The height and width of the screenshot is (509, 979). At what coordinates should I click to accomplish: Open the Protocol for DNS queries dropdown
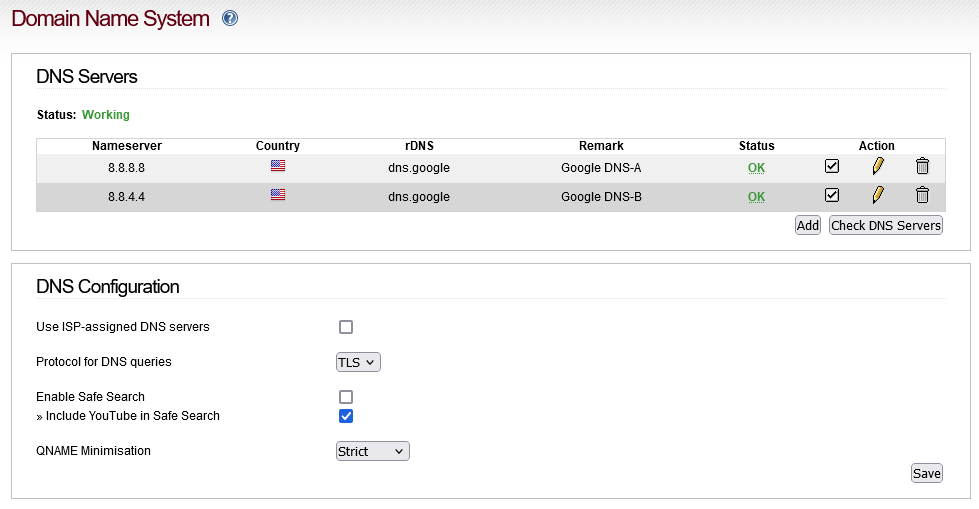click(358, 362)
